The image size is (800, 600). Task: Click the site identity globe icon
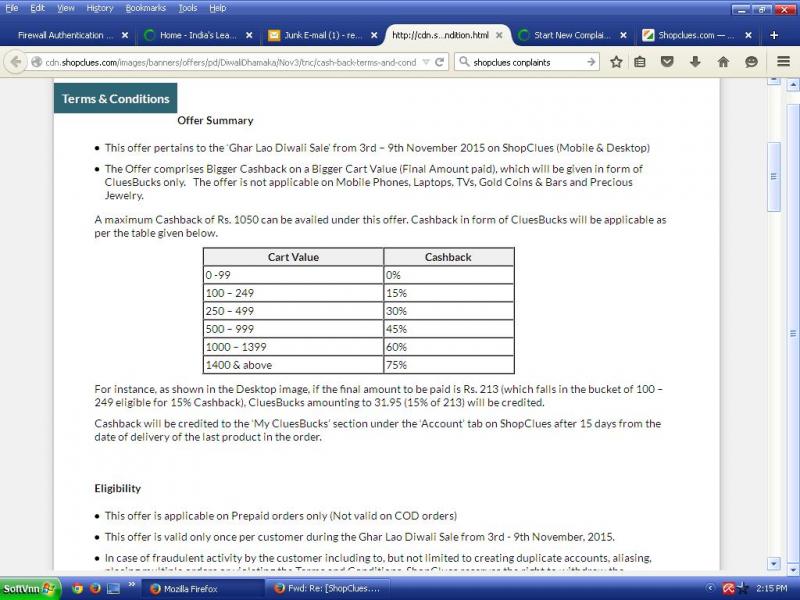(x=36, y=62)
